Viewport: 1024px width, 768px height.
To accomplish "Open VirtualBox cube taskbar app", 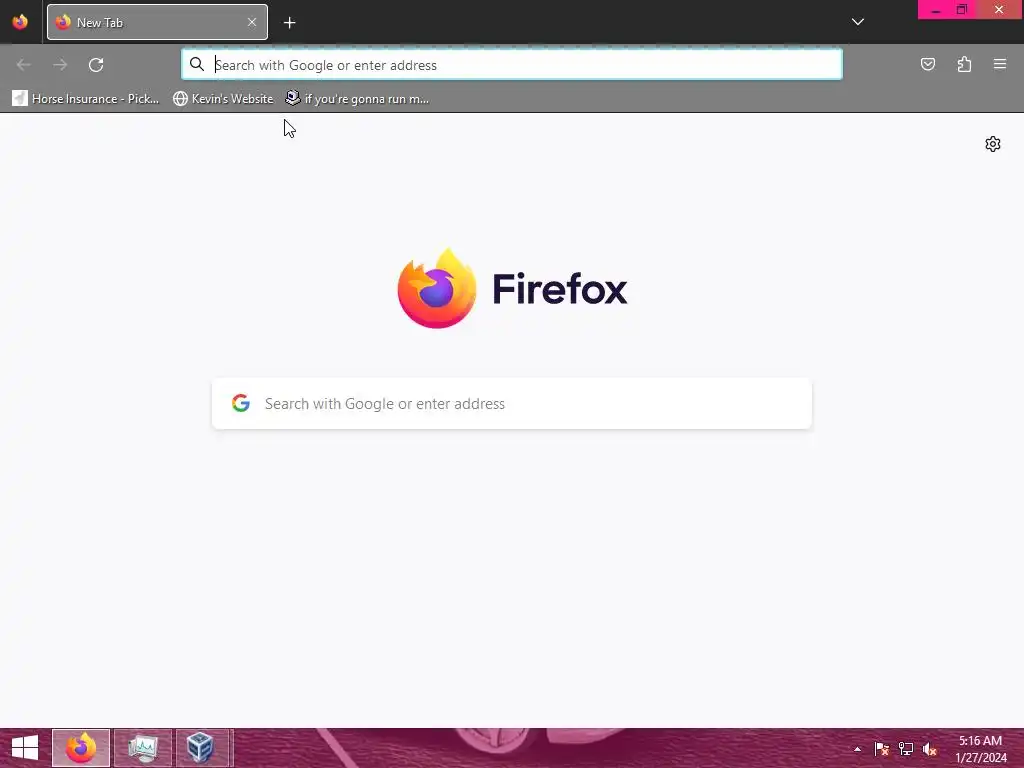I will (200, 748).
